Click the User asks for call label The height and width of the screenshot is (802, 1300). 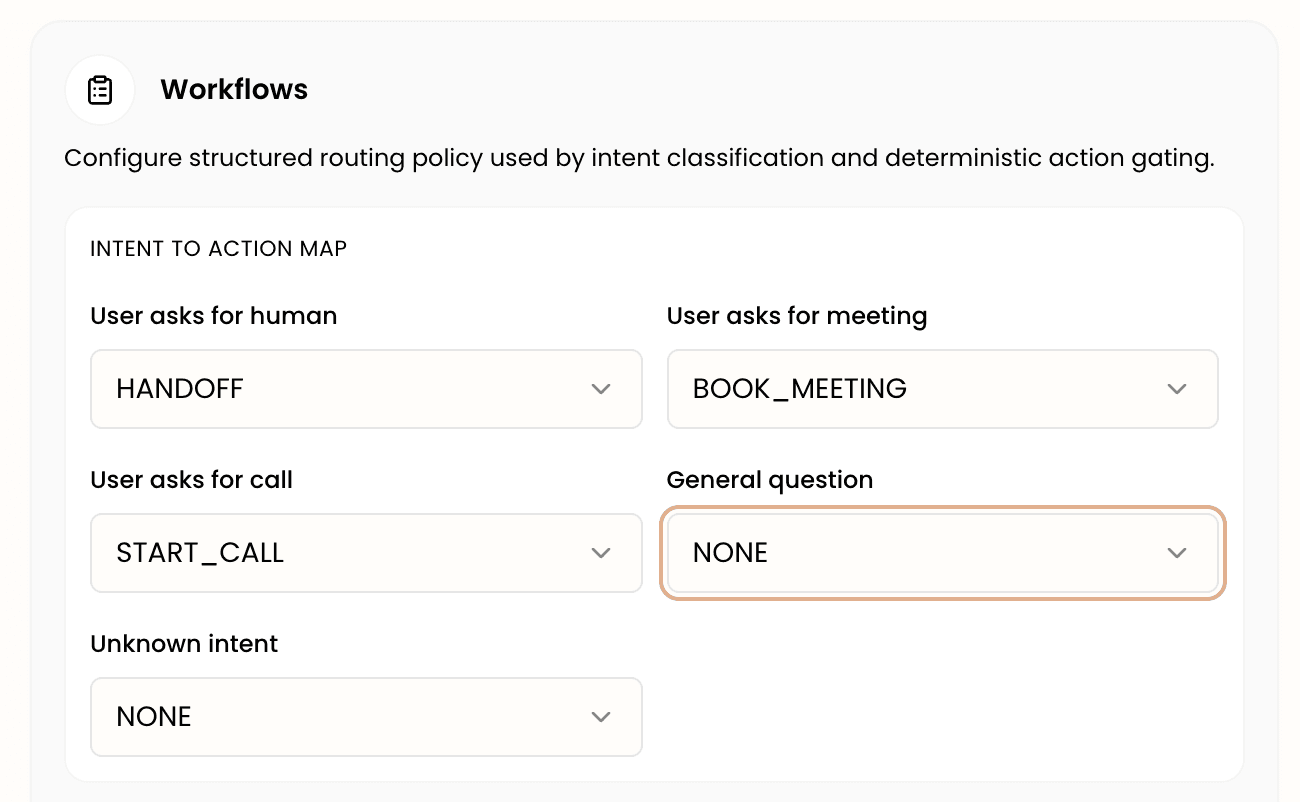coord(191,480)
